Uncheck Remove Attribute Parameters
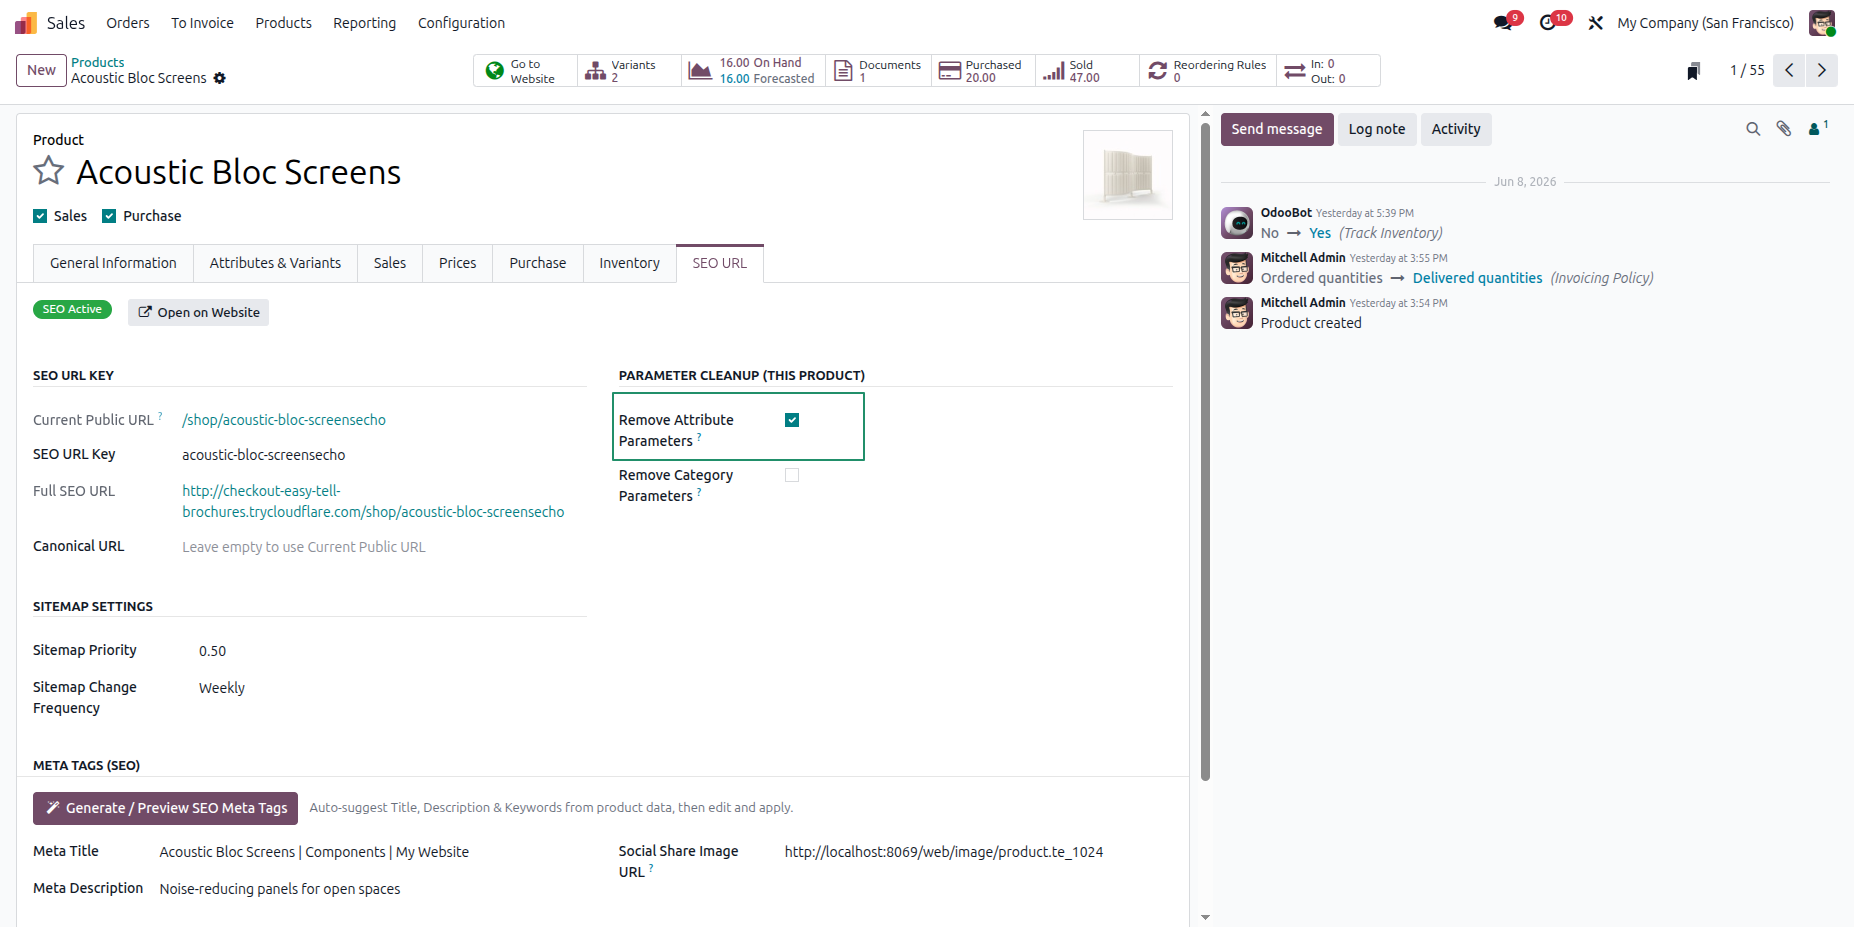 pyautogui.click(x=792, y=420)
